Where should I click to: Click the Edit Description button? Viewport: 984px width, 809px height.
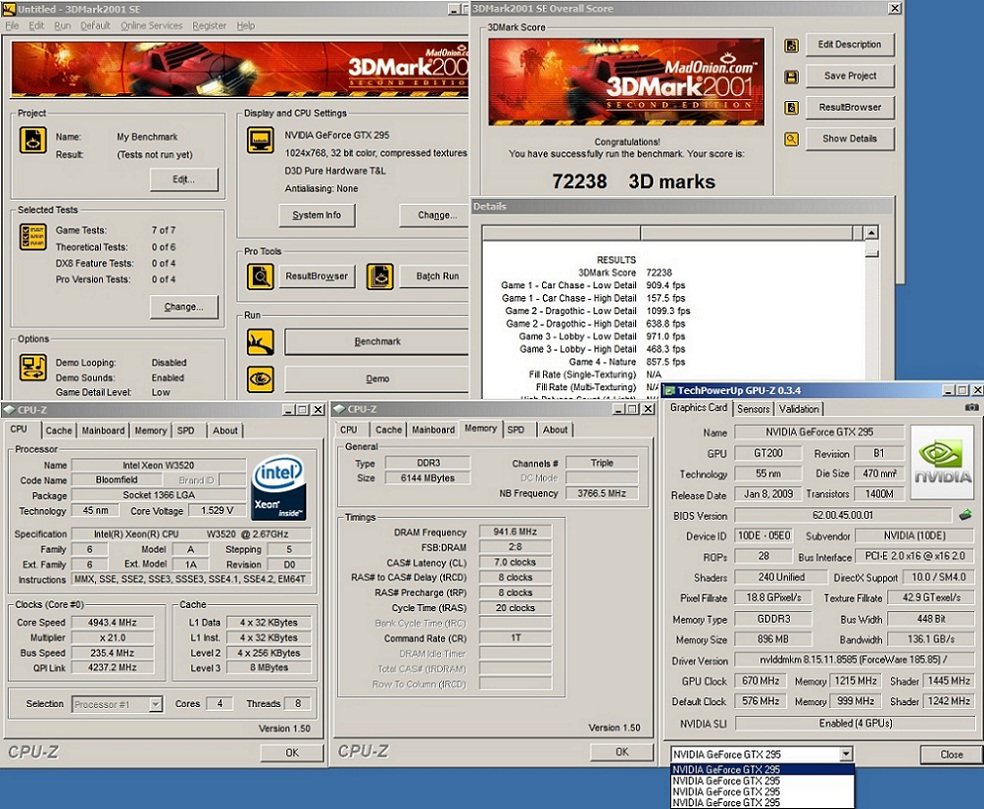850,45
